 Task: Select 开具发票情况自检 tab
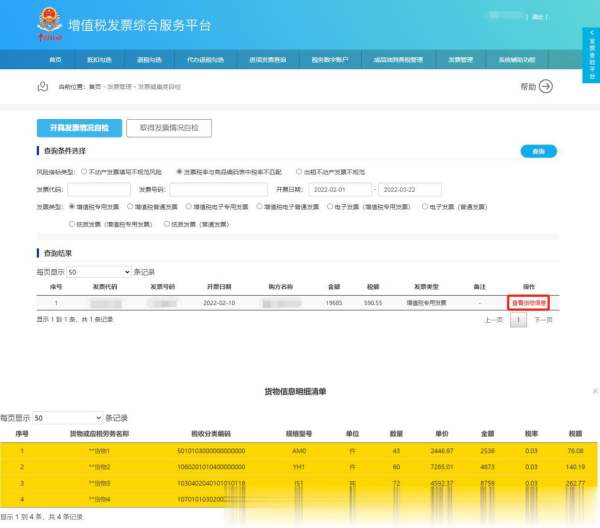(x=79, y=128)
